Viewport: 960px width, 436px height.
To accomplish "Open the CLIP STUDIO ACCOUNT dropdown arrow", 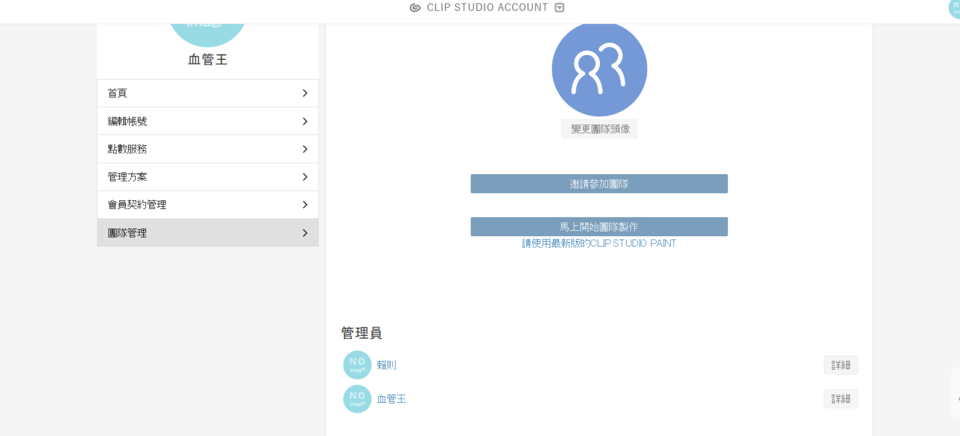I will (559, 8).
